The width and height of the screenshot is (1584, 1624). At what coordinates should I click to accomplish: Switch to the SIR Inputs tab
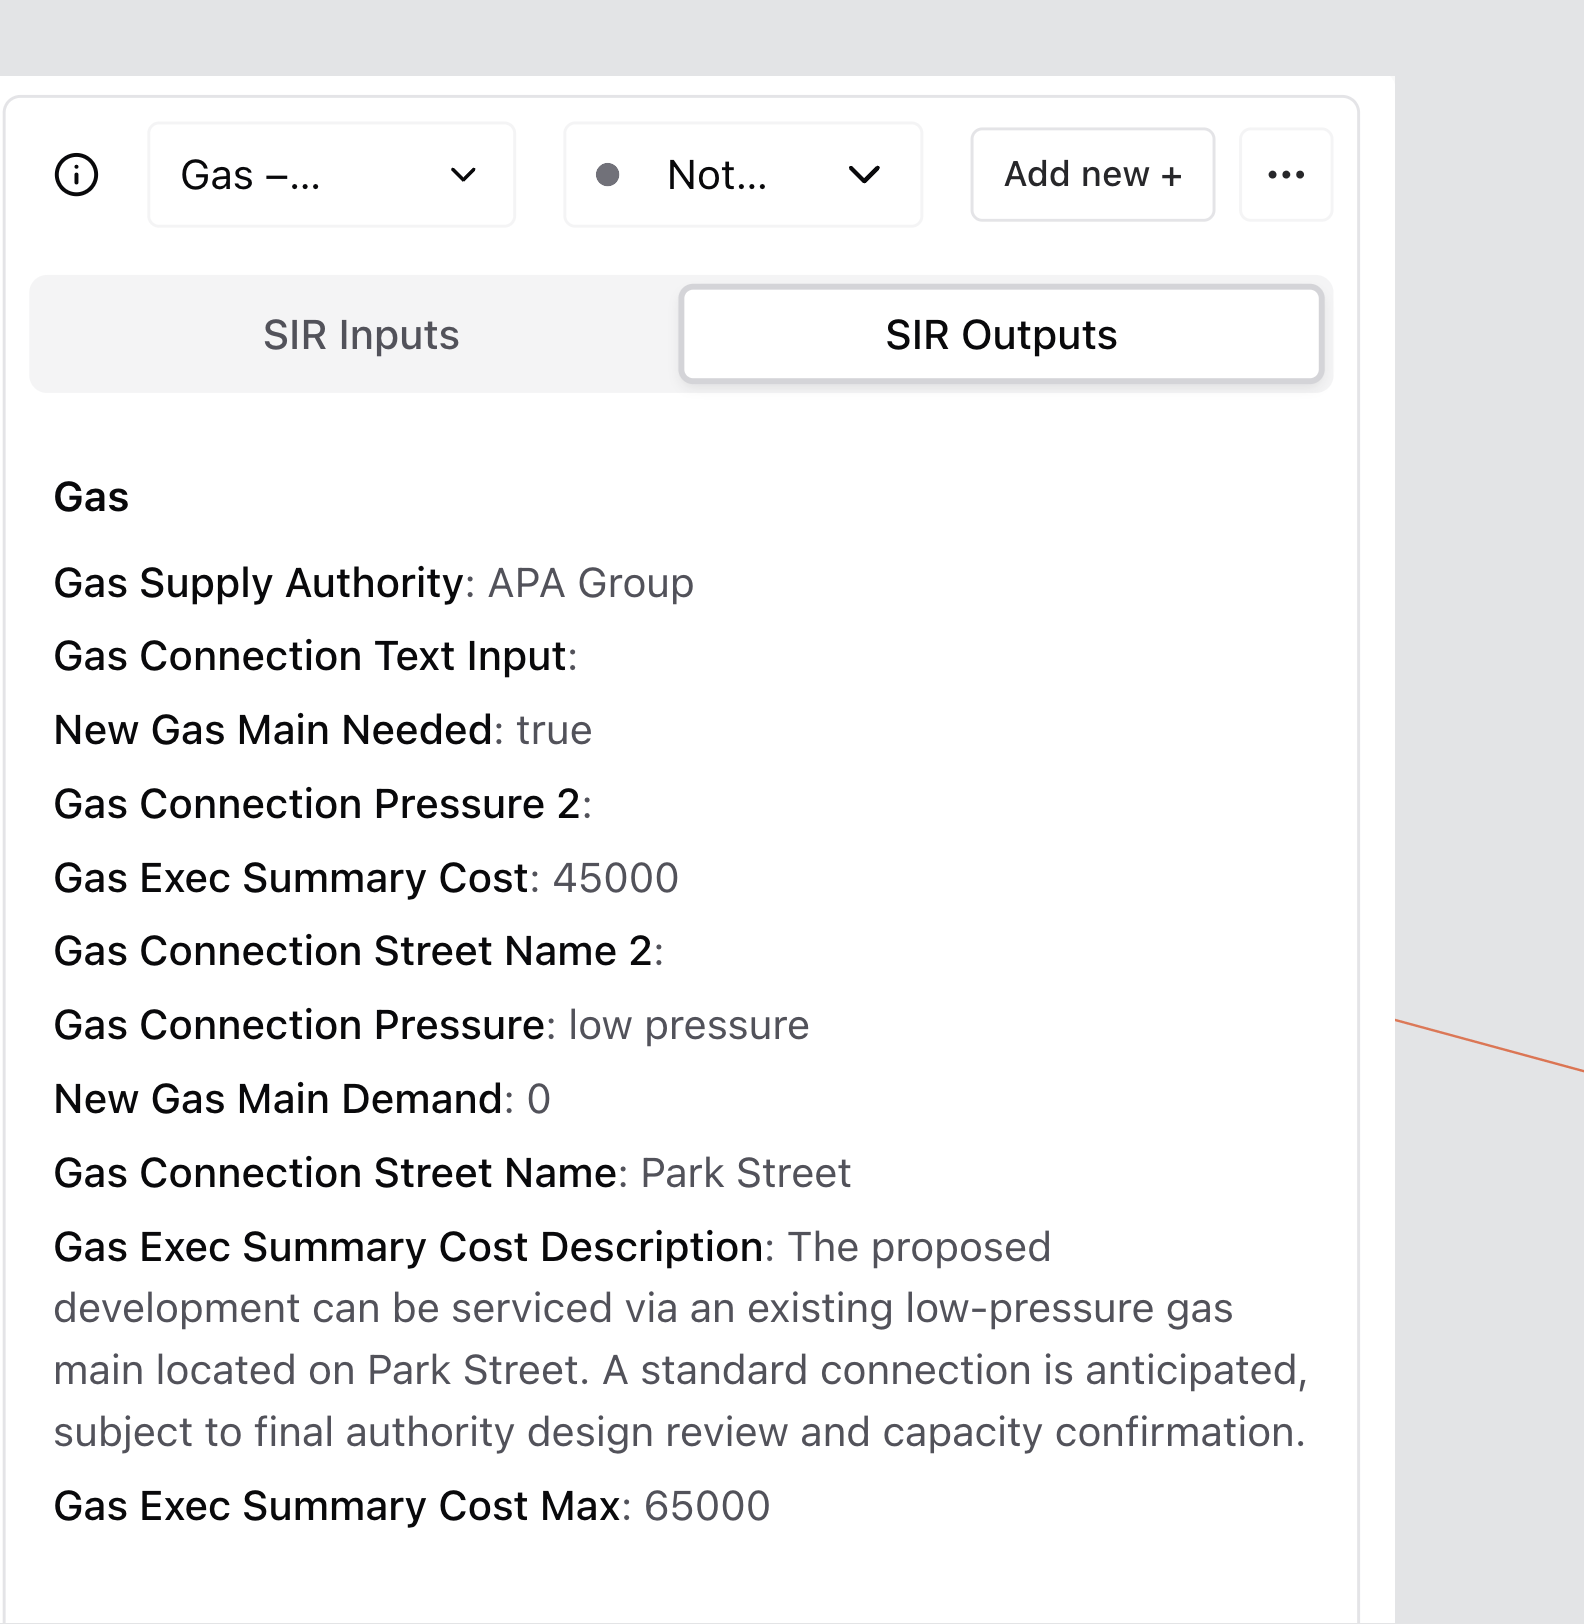click(x=360, y=335)
